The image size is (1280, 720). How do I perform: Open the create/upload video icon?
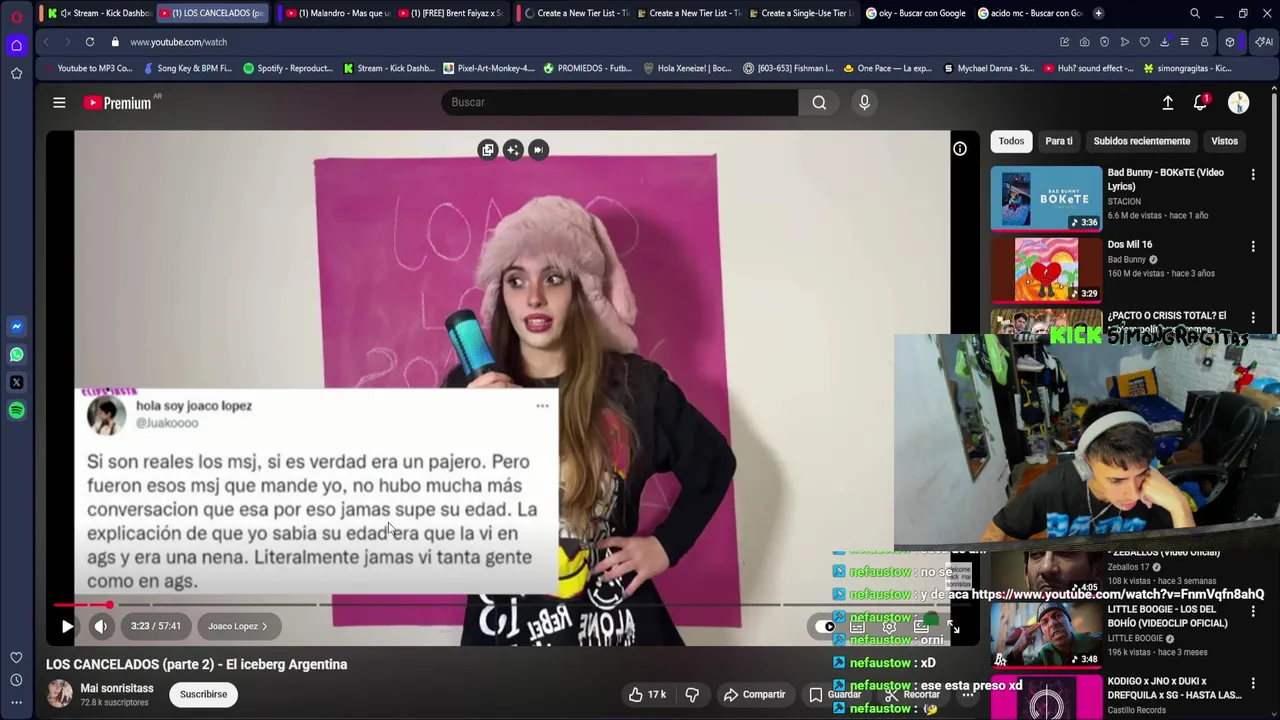tap(1167, 102)
